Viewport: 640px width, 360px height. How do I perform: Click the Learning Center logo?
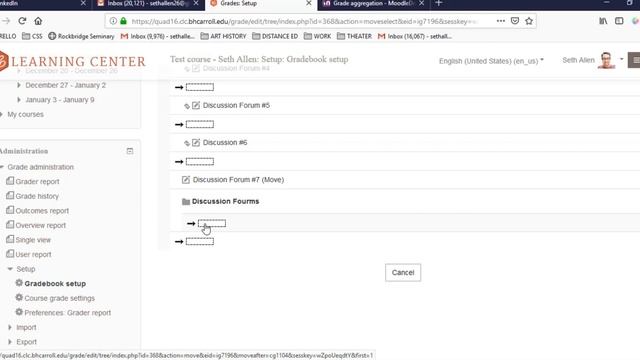coord(73,61)
